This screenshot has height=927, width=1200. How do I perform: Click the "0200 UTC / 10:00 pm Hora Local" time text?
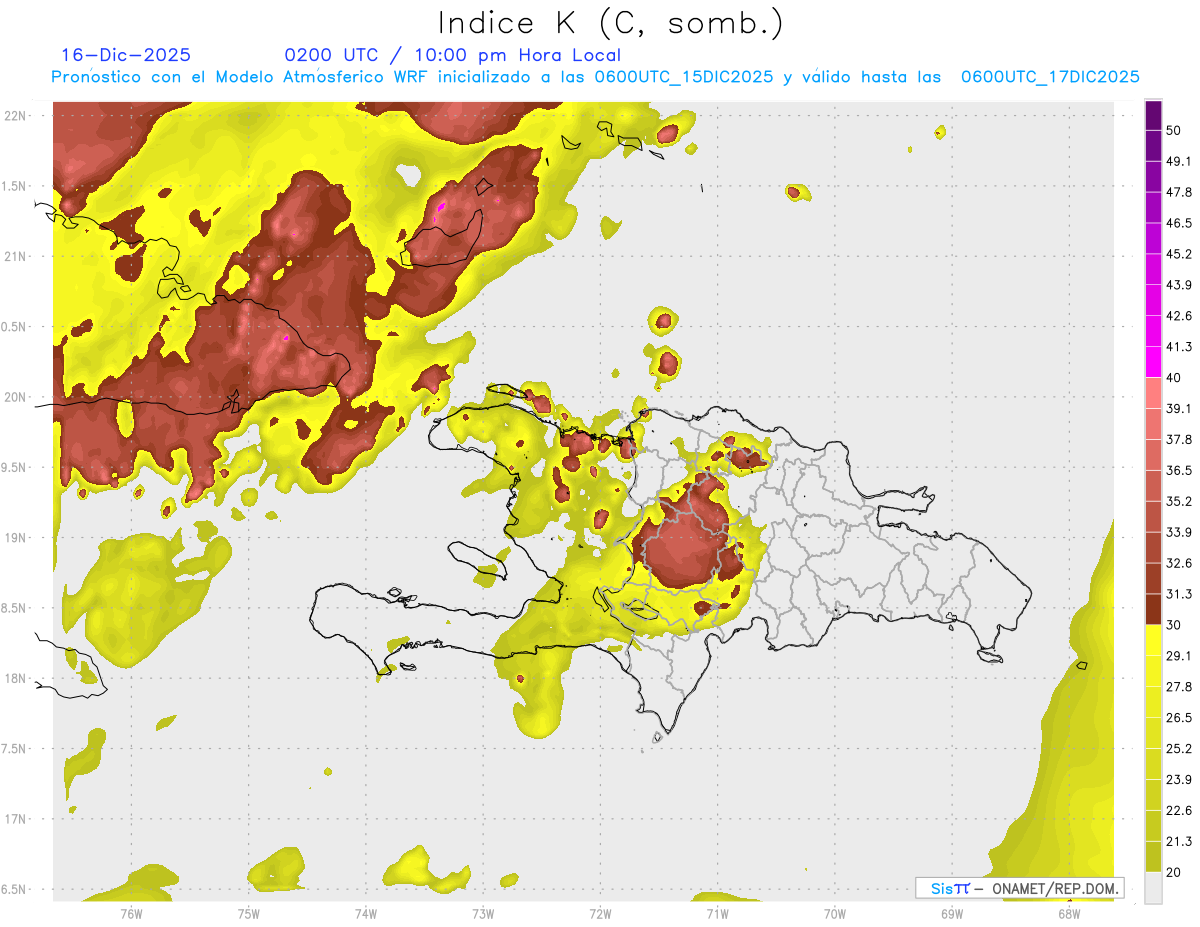pos(453,55)
